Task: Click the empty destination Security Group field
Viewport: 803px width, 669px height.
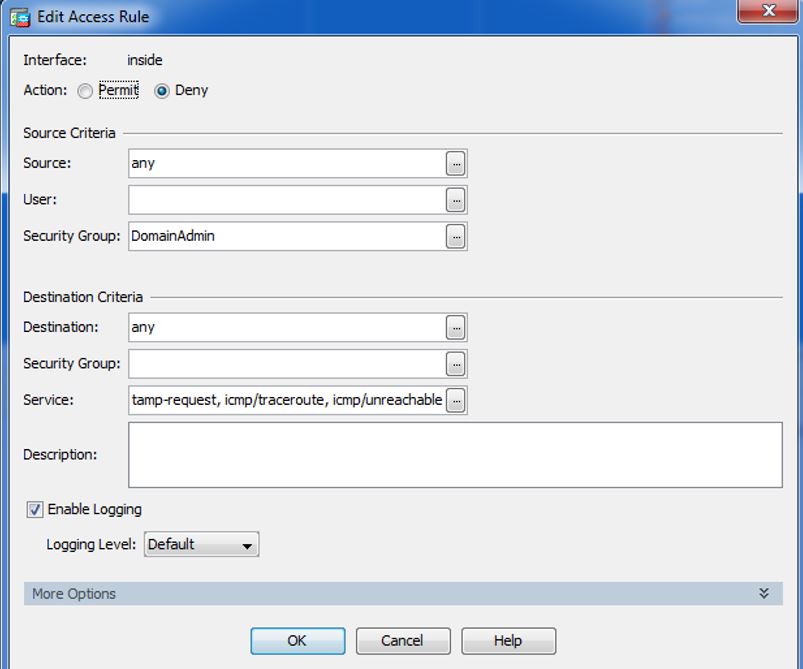Action: pyautogui.click(x=287, y=364)
